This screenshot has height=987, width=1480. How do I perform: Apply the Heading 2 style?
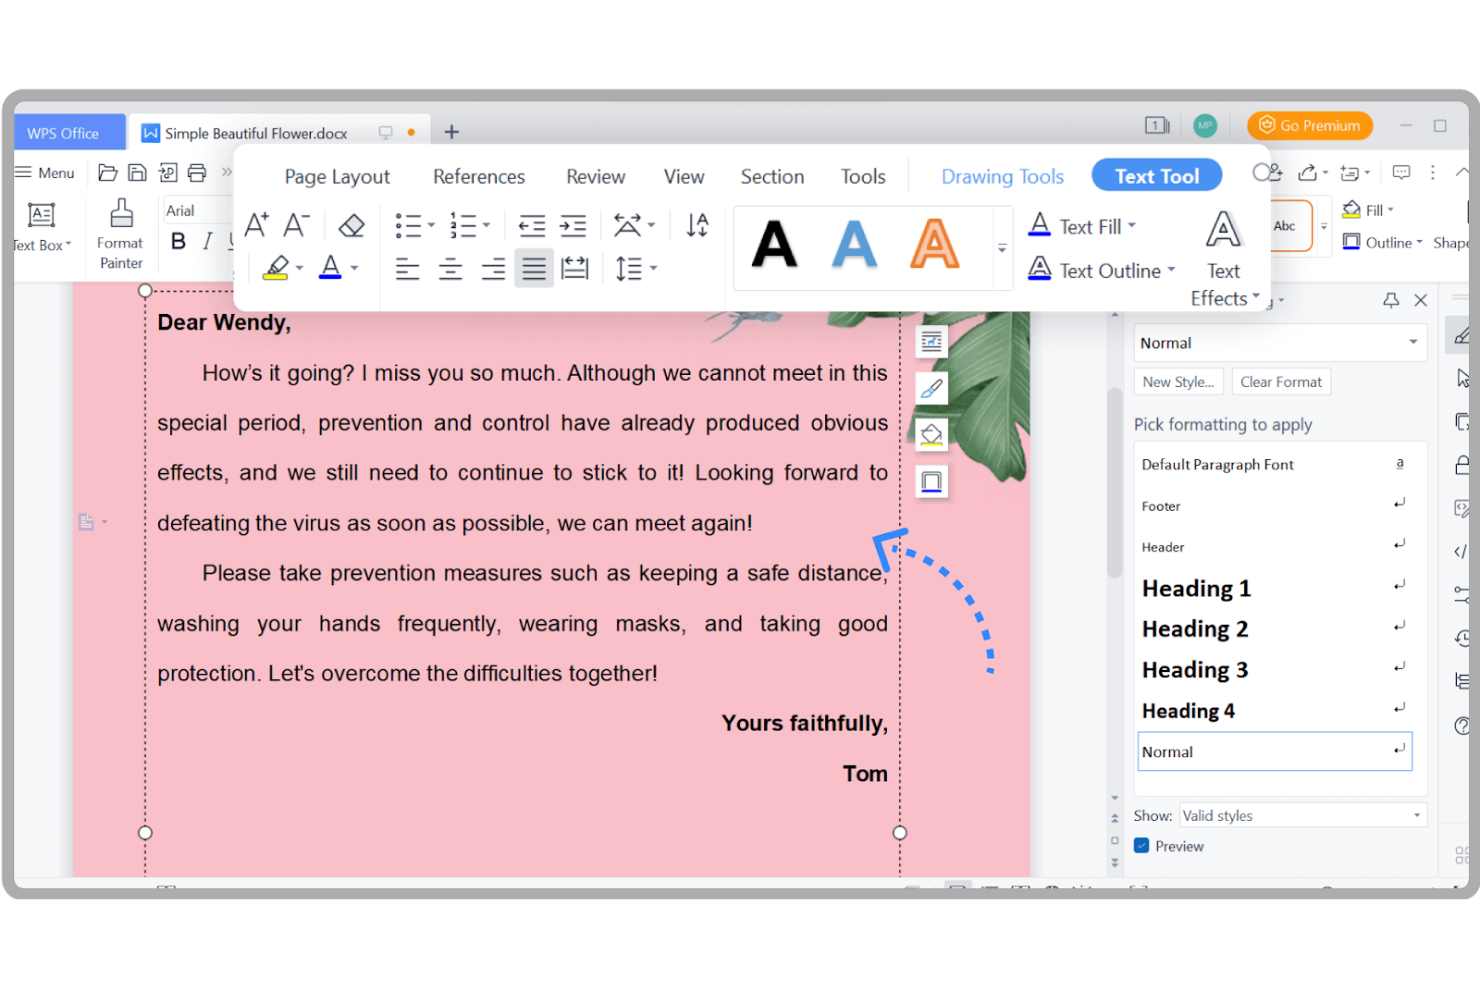pos(1195,628)
